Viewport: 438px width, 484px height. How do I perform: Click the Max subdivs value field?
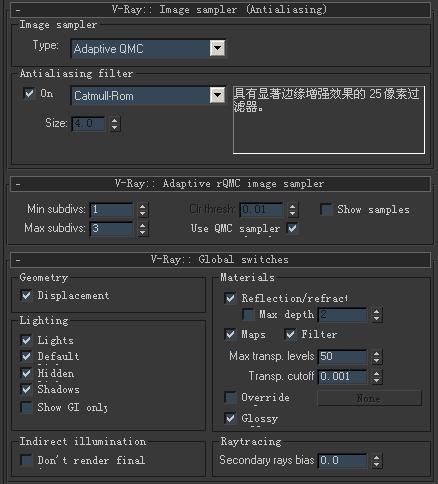[x=112, y=229]
